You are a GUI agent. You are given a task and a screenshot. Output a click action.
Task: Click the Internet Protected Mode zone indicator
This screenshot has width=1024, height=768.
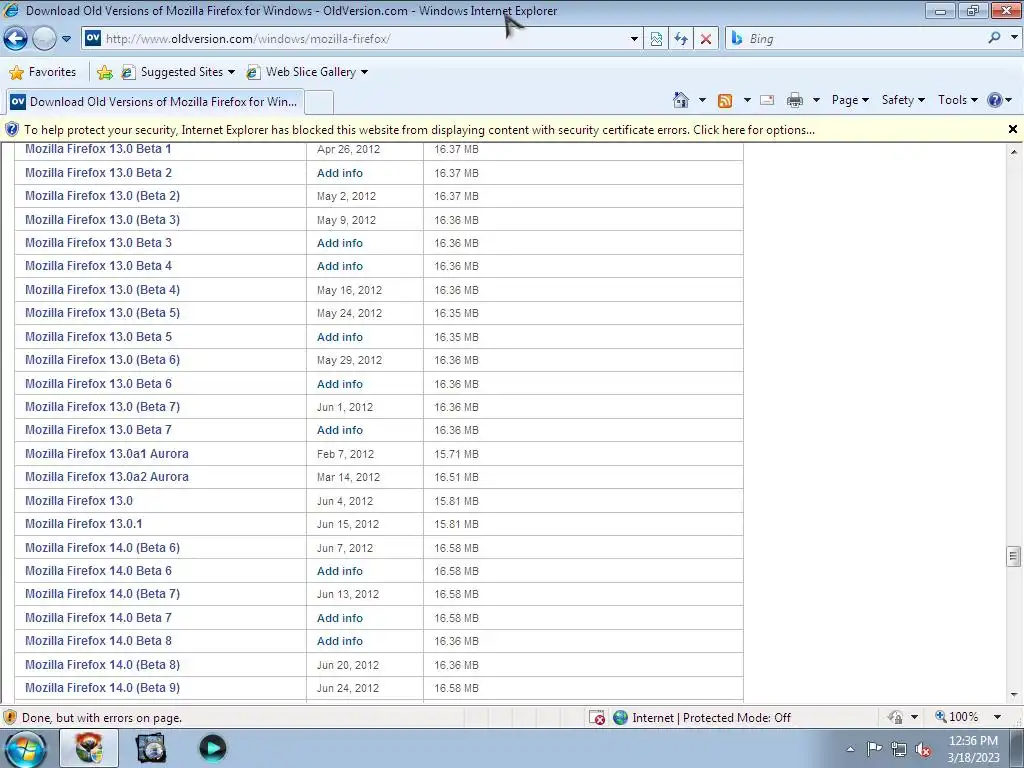(703, 718)
